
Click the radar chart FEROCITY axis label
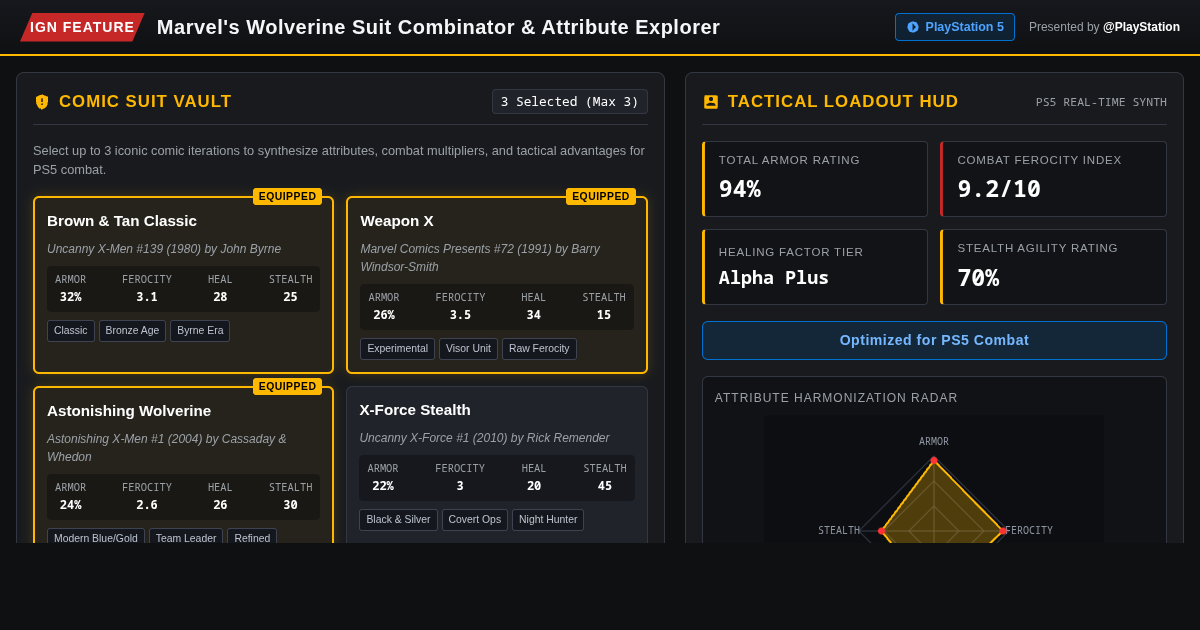click(1029, 531)
